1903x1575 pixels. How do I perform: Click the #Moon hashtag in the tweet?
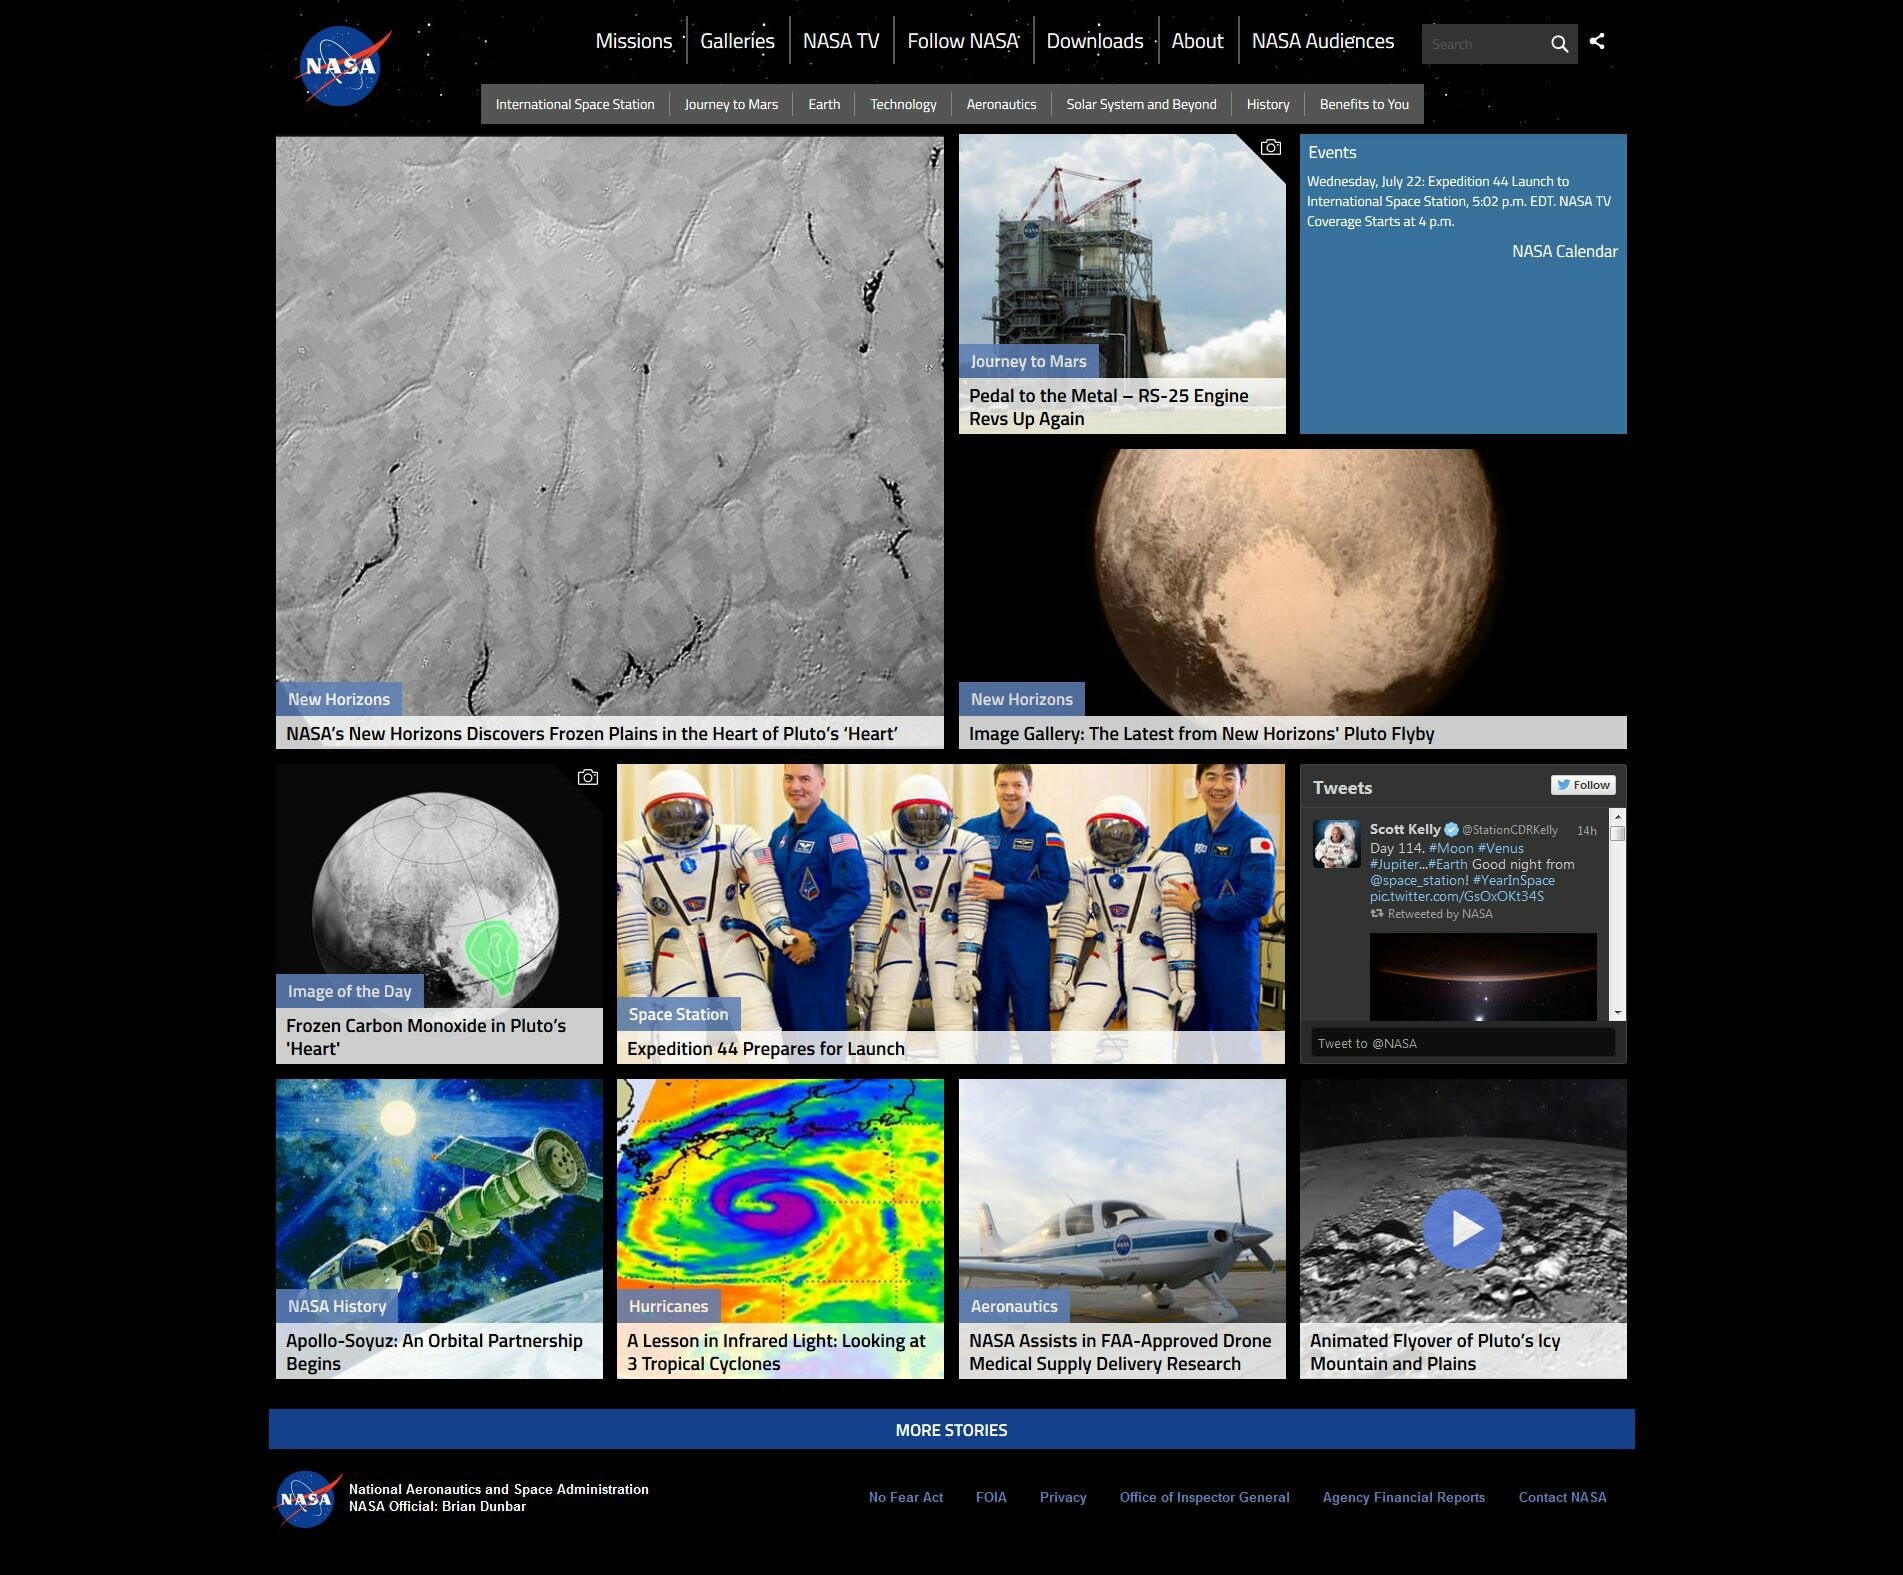point(1450,848)
